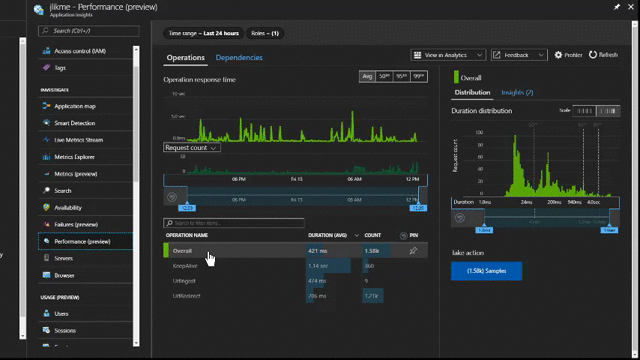Open the Feedback dropdown
Image resolution: width=640 pixels, height=360 pixels.
tap(519, 55)
